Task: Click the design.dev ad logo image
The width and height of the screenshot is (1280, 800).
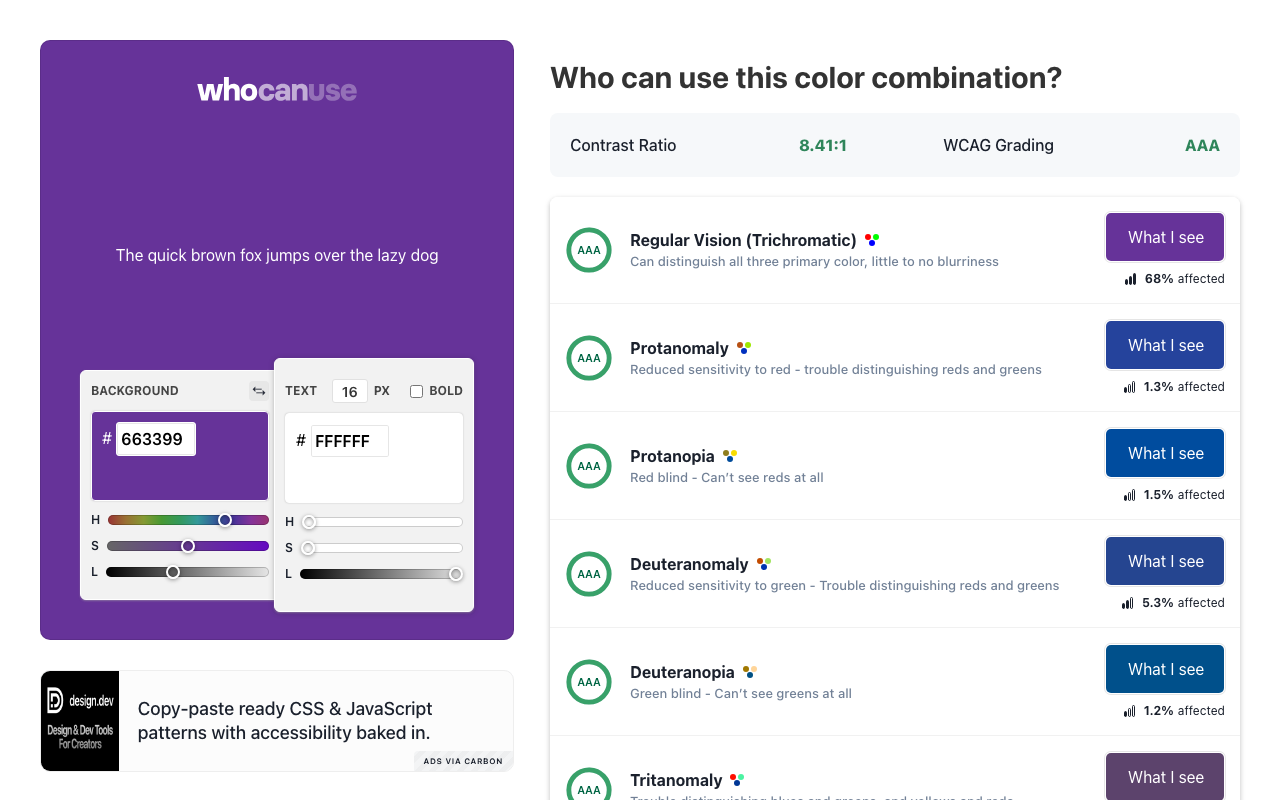Action: (x=80, y=721)
